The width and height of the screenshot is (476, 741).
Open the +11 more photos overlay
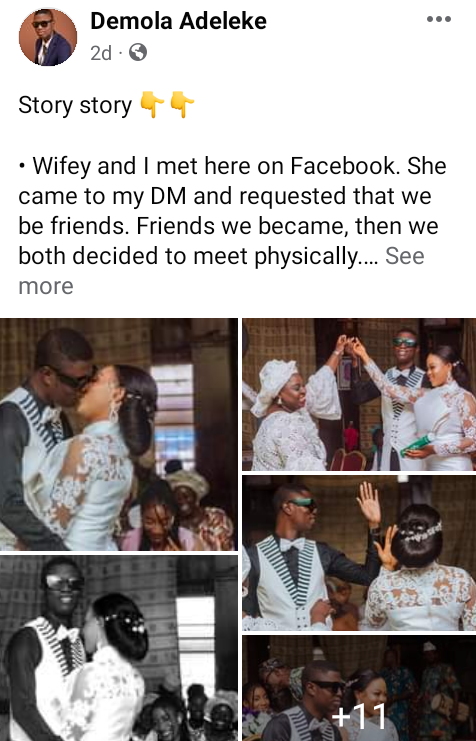click(359, 688)
